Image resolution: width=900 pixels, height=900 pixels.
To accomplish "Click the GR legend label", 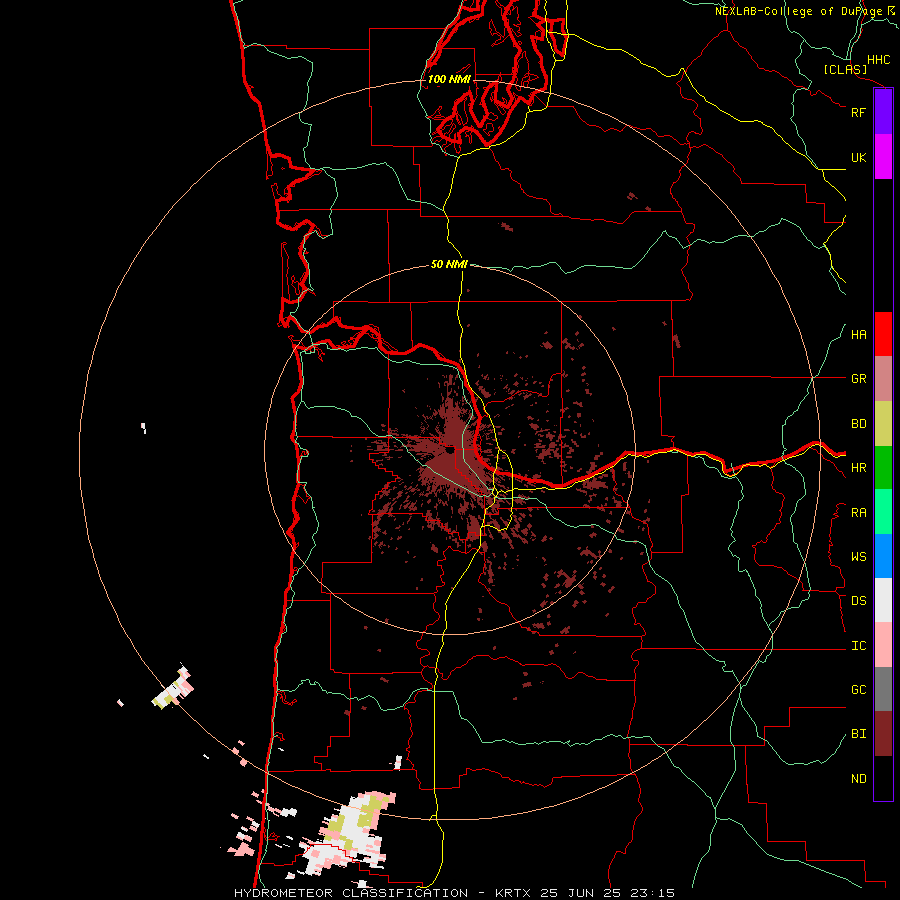I will (858, 379).
